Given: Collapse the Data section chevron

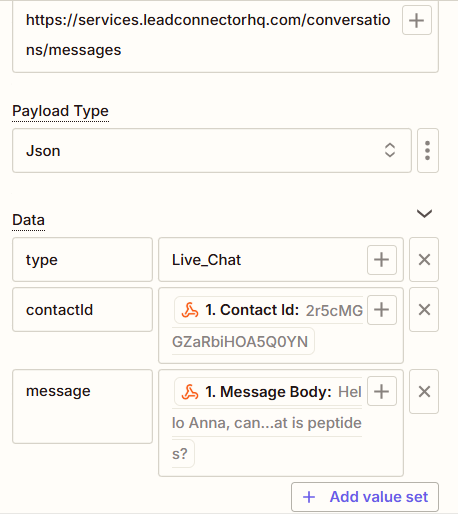Looking at the screenshot, I should pyautogui.click(x=424, y=213).
